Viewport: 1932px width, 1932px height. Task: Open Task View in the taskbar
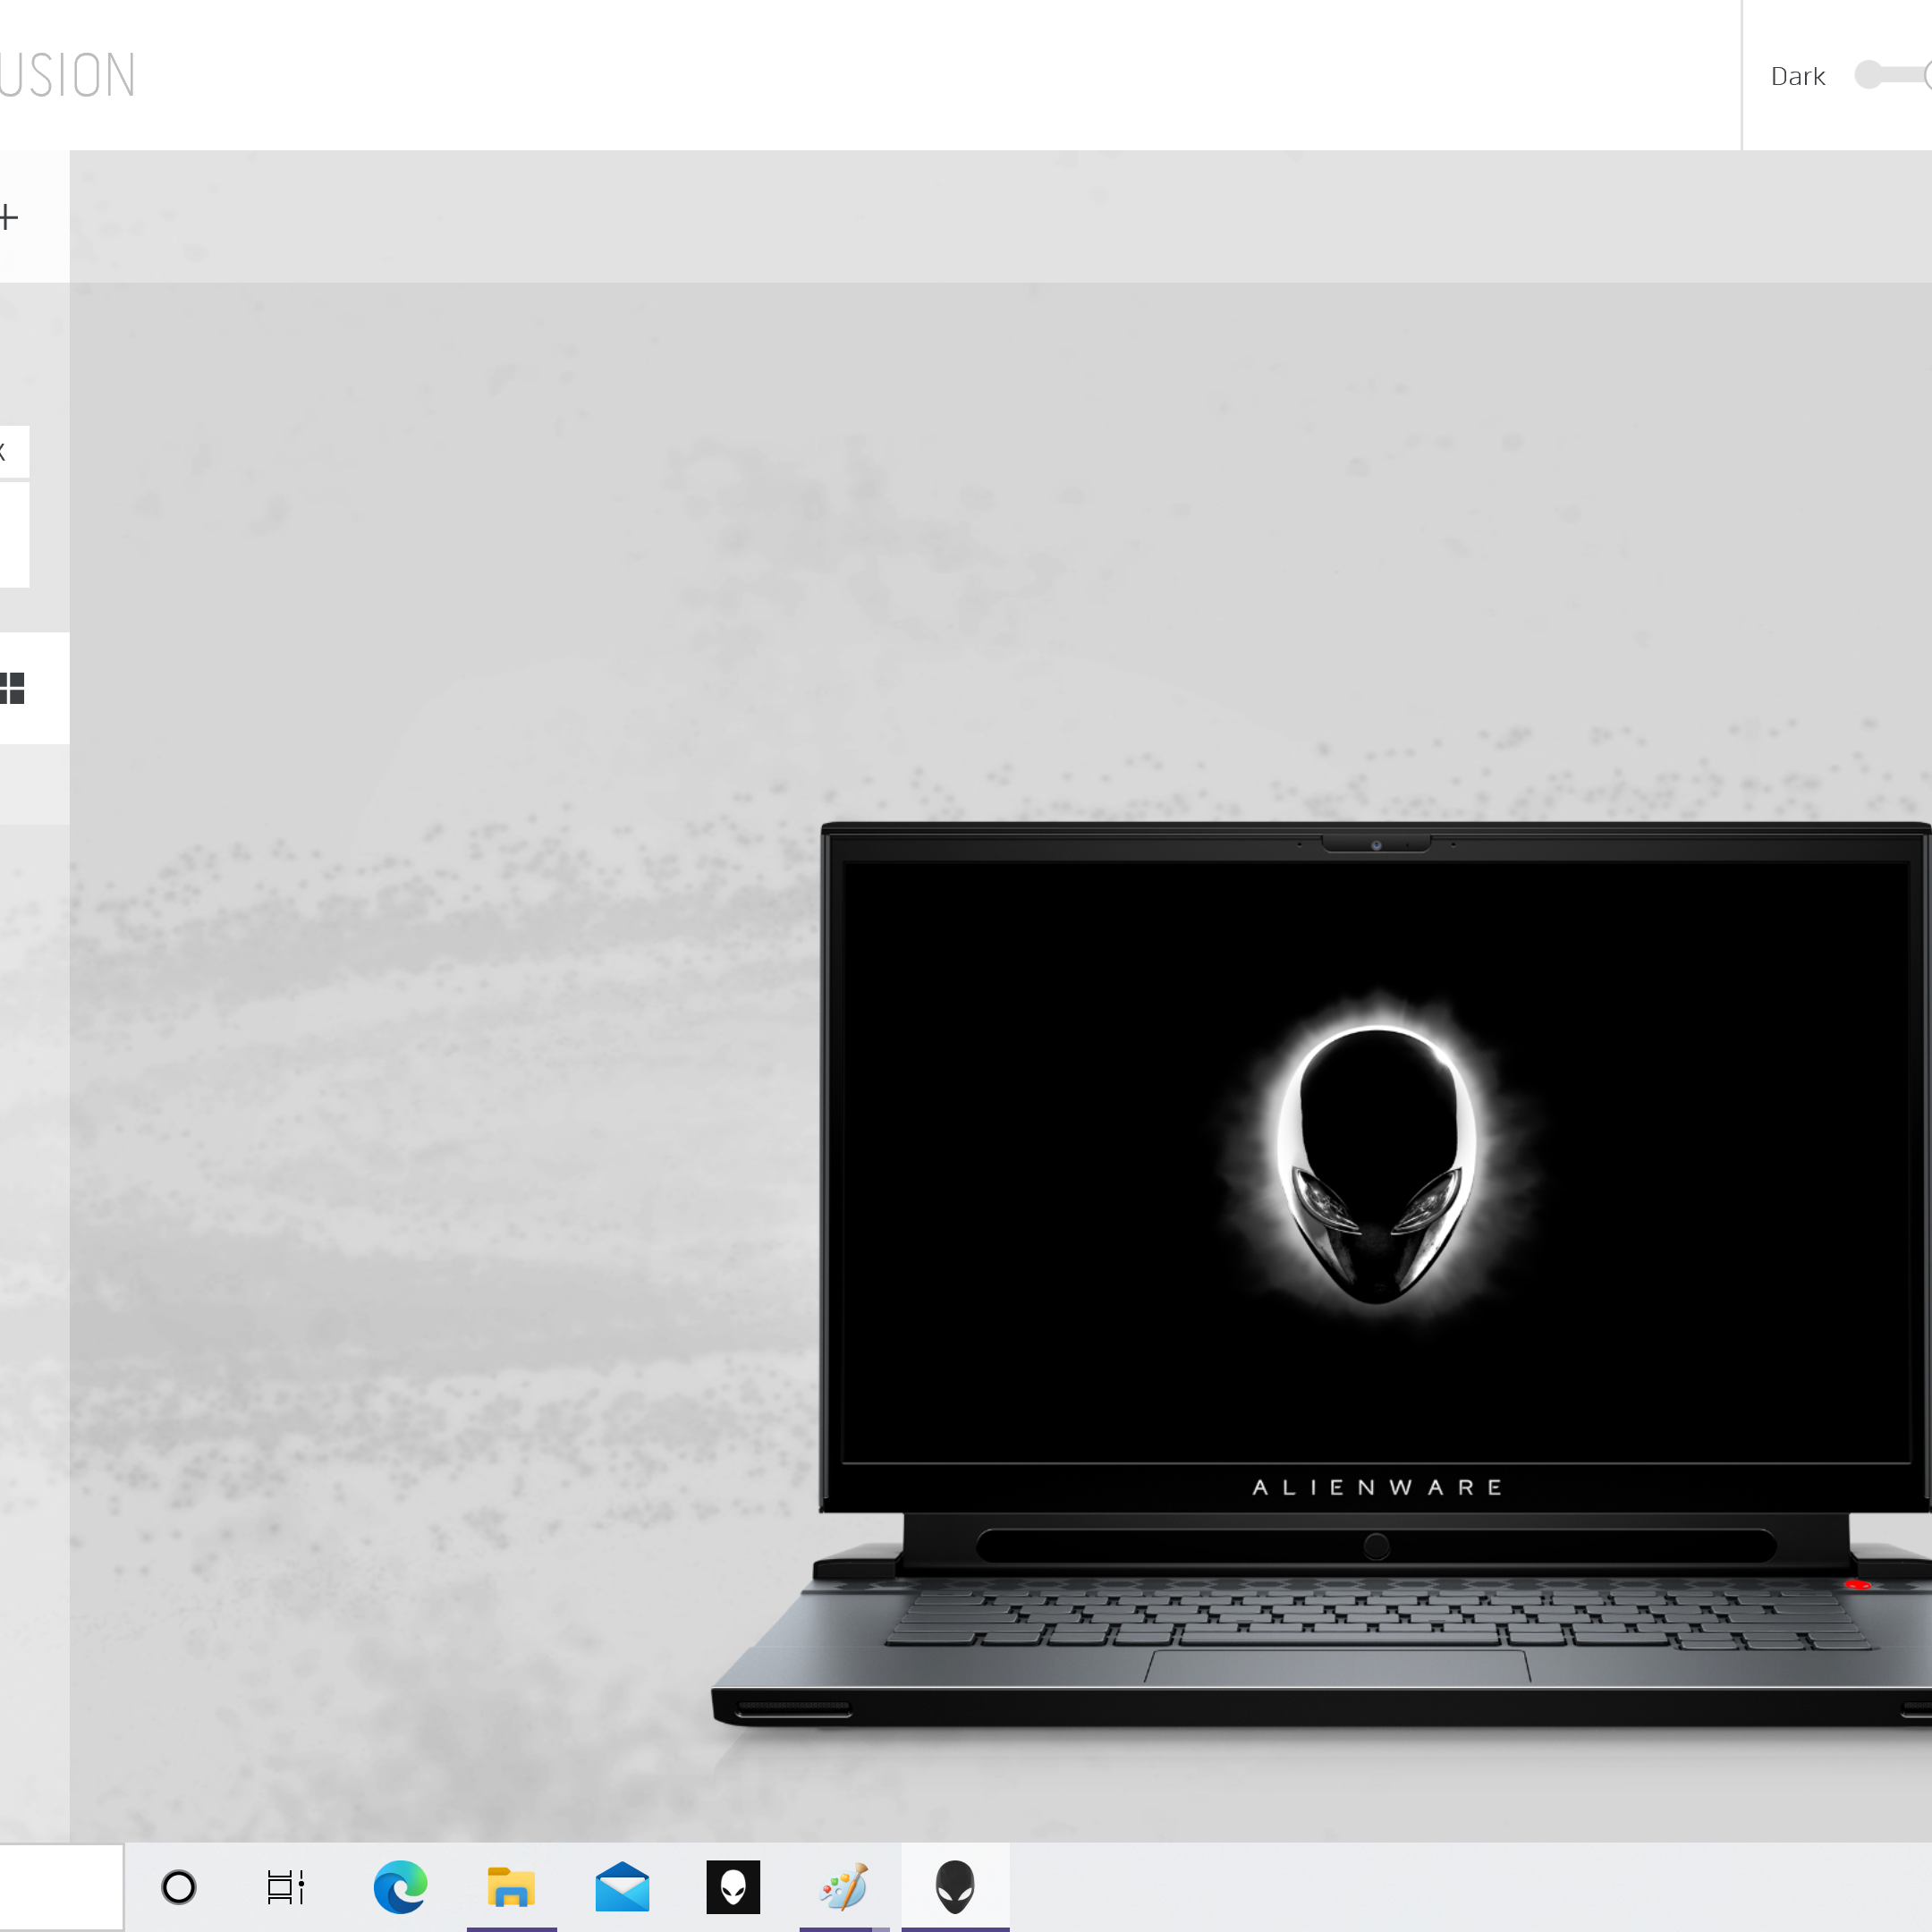coord(286,1887)
